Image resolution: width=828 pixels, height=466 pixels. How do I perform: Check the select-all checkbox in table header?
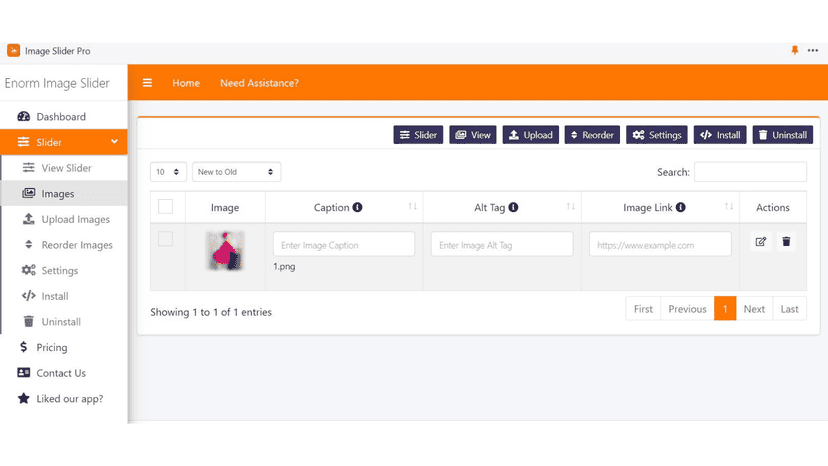[165, 207]
